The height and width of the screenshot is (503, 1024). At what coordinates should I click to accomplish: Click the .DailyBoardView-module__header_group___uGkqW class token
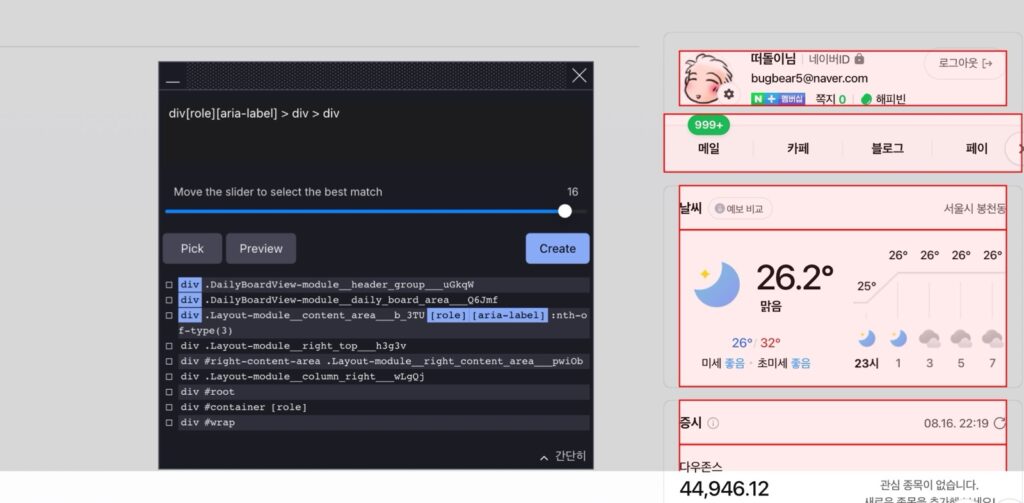(340, 285)
